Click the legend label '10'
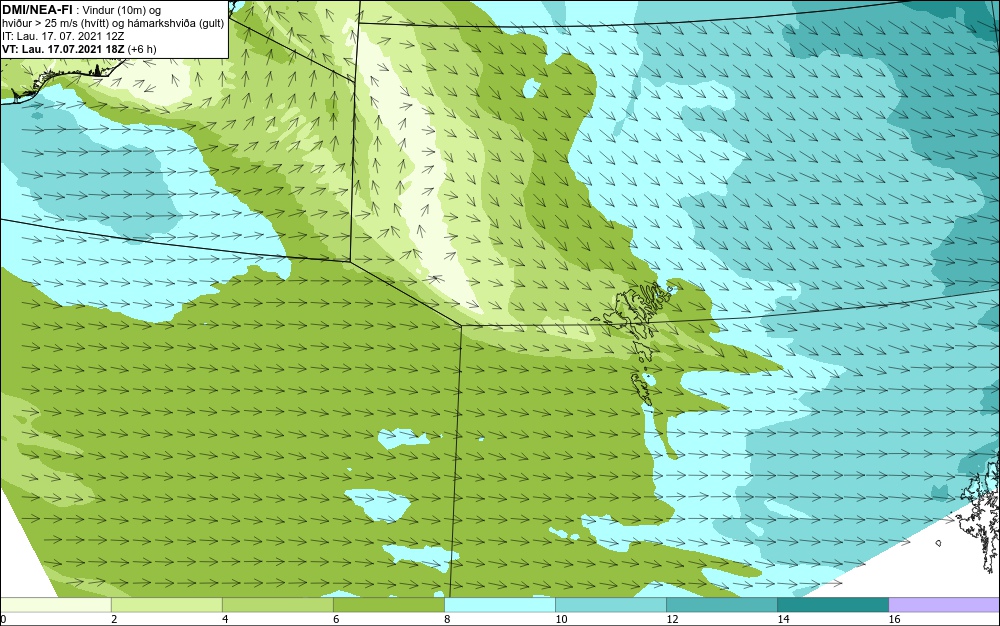The height and width of the screenshot is (626, 1000). pyautogui.click(x=561, y=619)
